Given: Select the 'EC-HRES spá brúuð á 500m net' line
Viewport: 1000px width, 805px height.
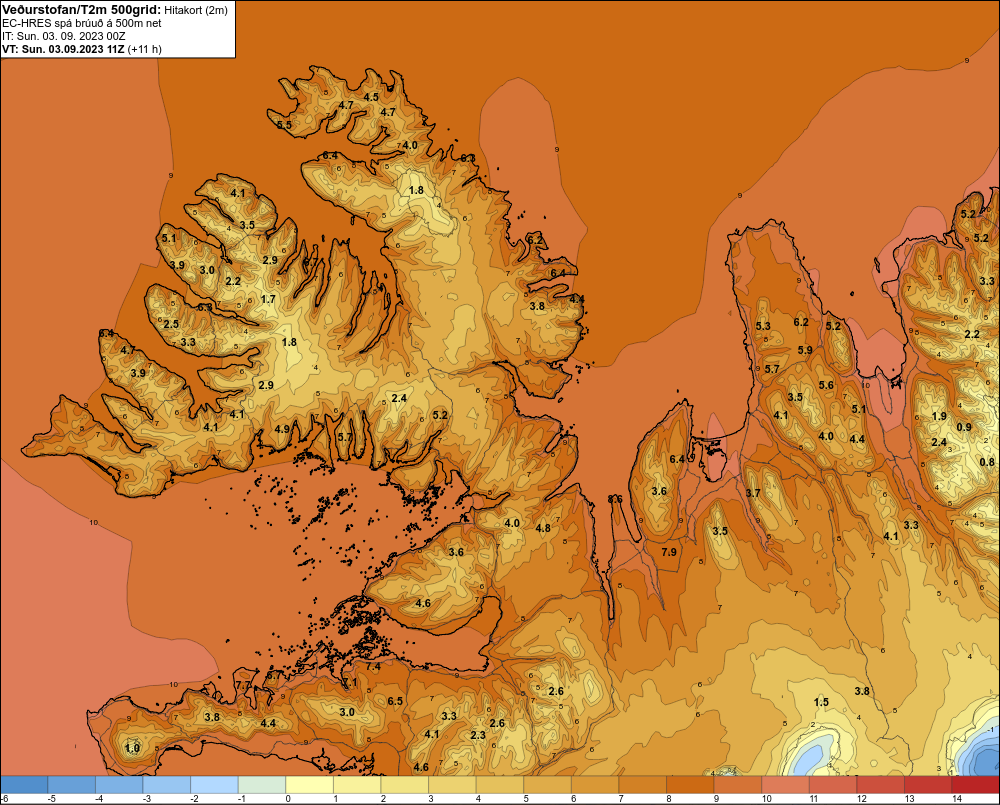Looking at the screenshot, I should coord(82,23).
